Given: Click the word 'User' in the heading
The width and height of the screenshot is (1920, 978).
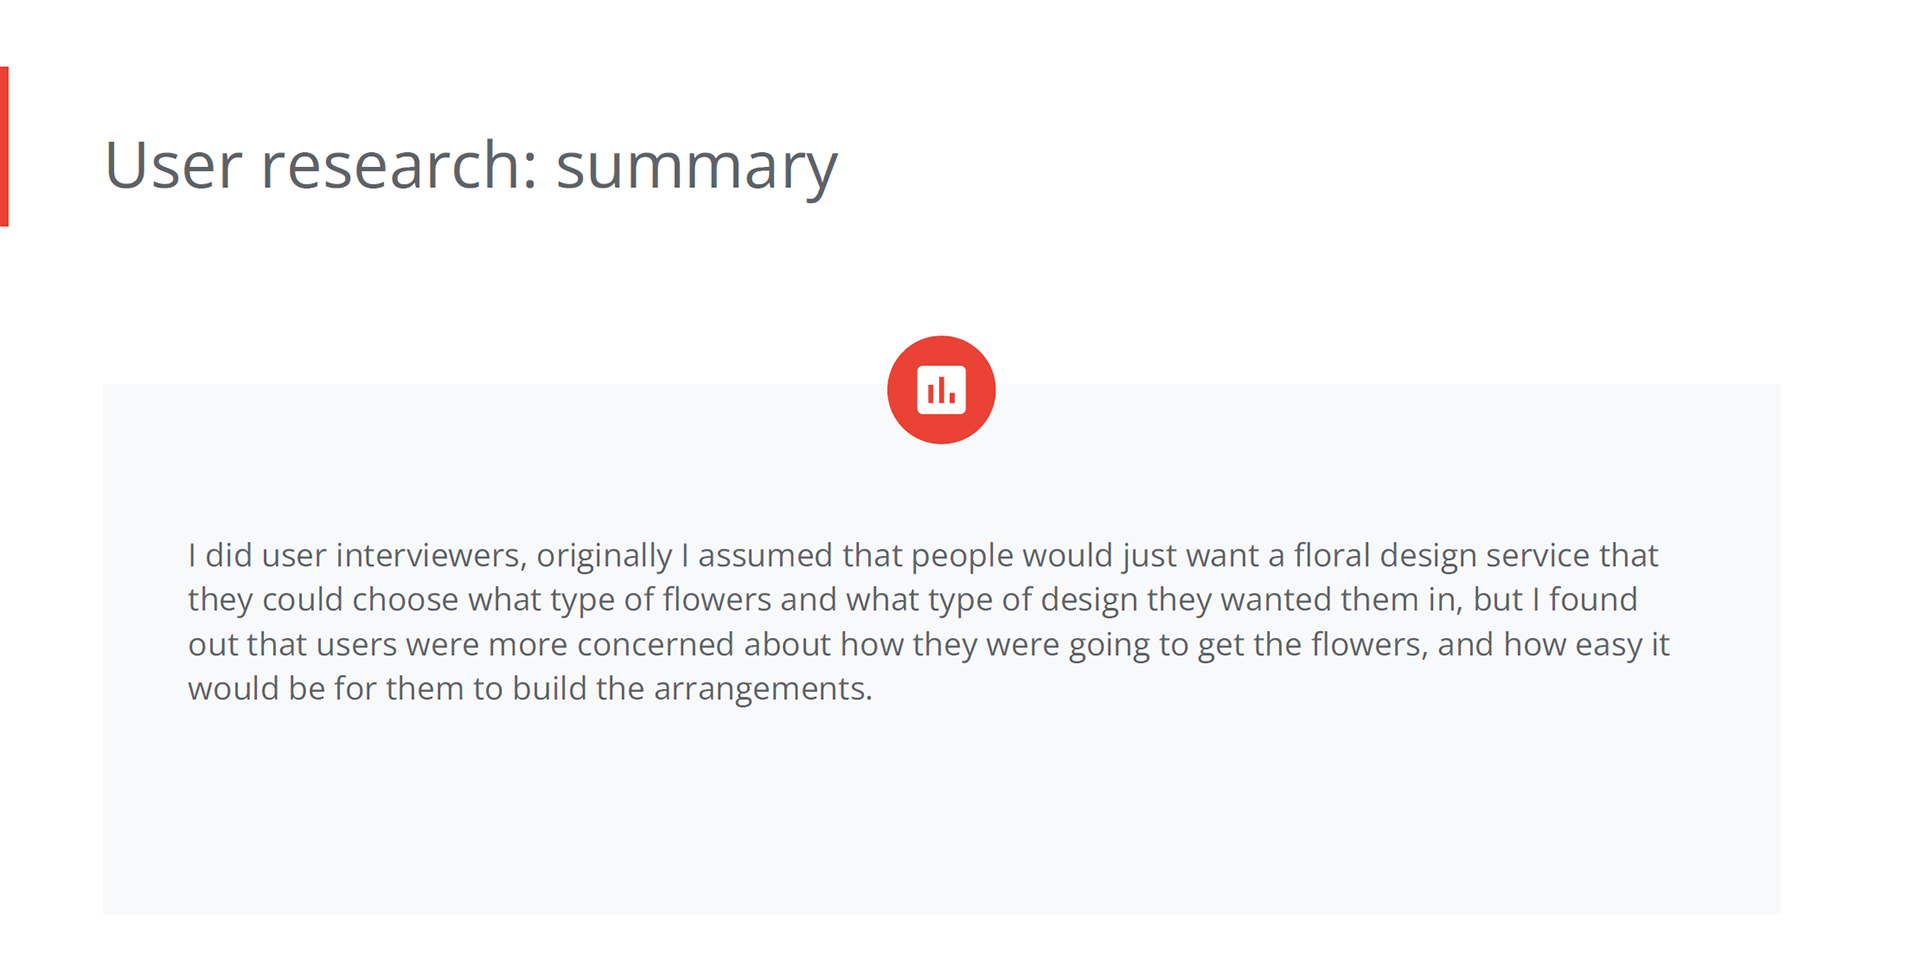Looking at the screenshot, I should pos(174,165).
